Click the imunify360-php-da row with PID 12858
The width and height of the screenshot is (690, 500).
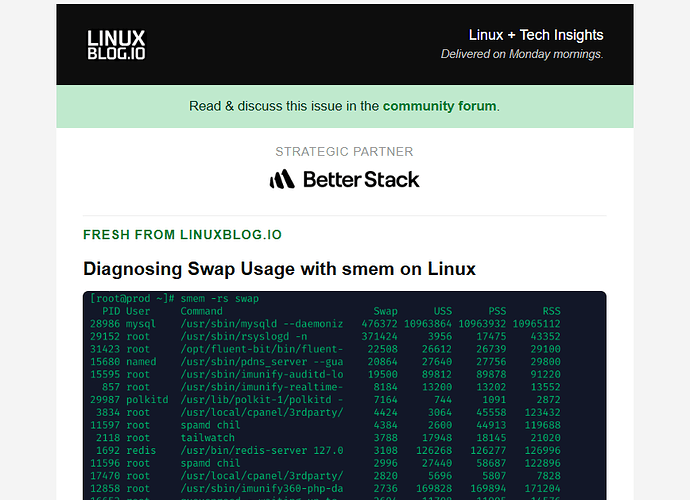pyautogui.click(x=325, y=489)
